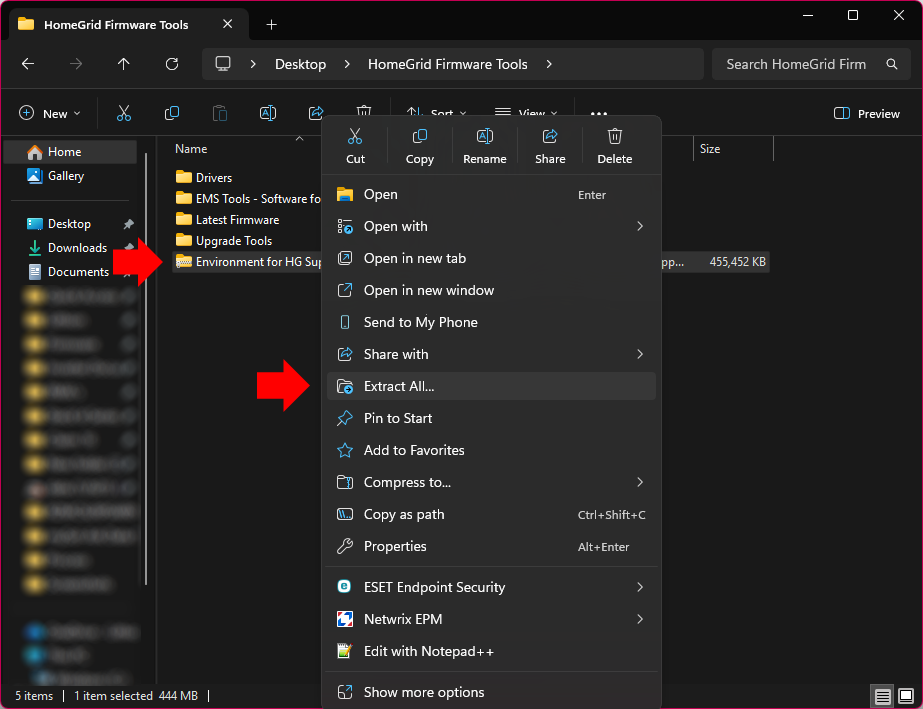Click toolbar Paste icon

[220, 113]
